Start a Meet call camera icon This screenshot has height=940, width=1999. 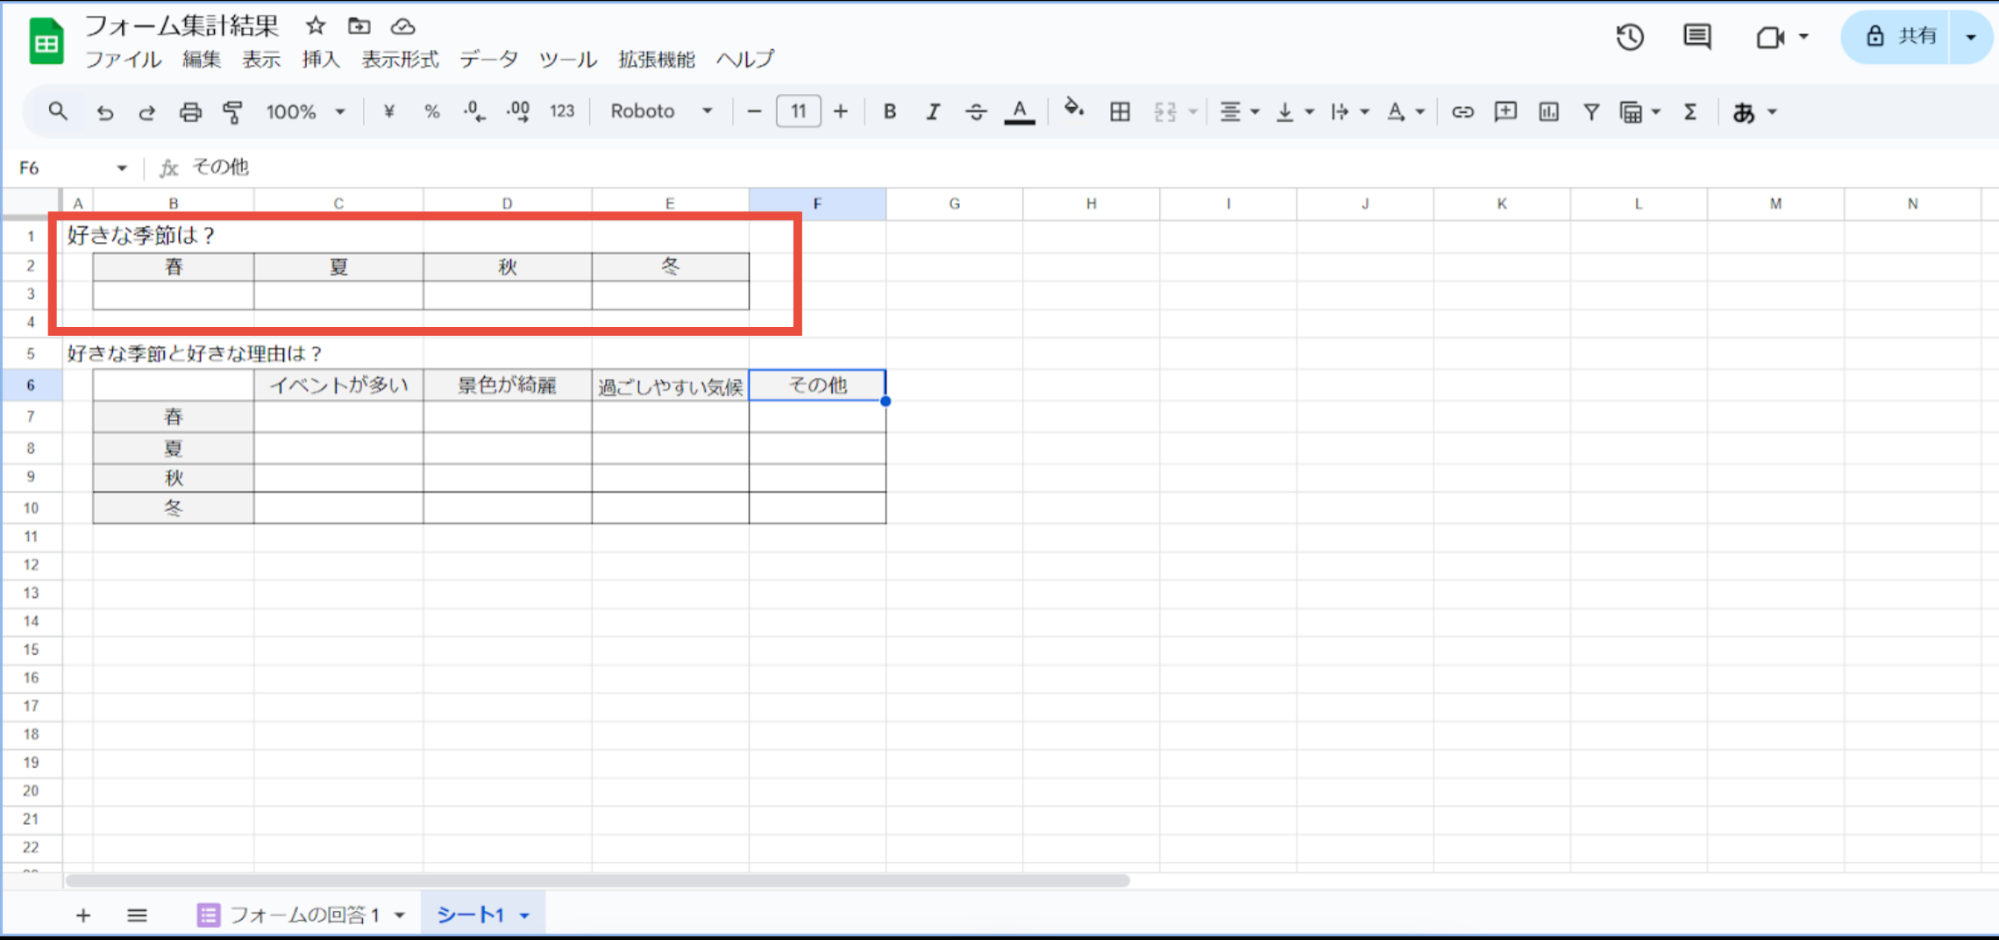1770,37
